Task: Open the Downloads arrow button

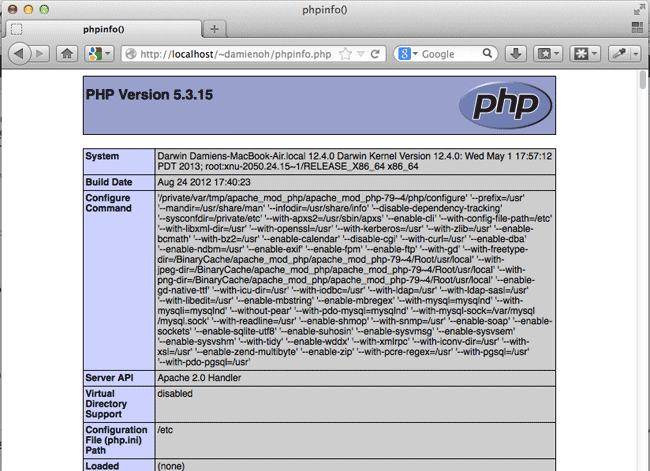Action: 516,54
